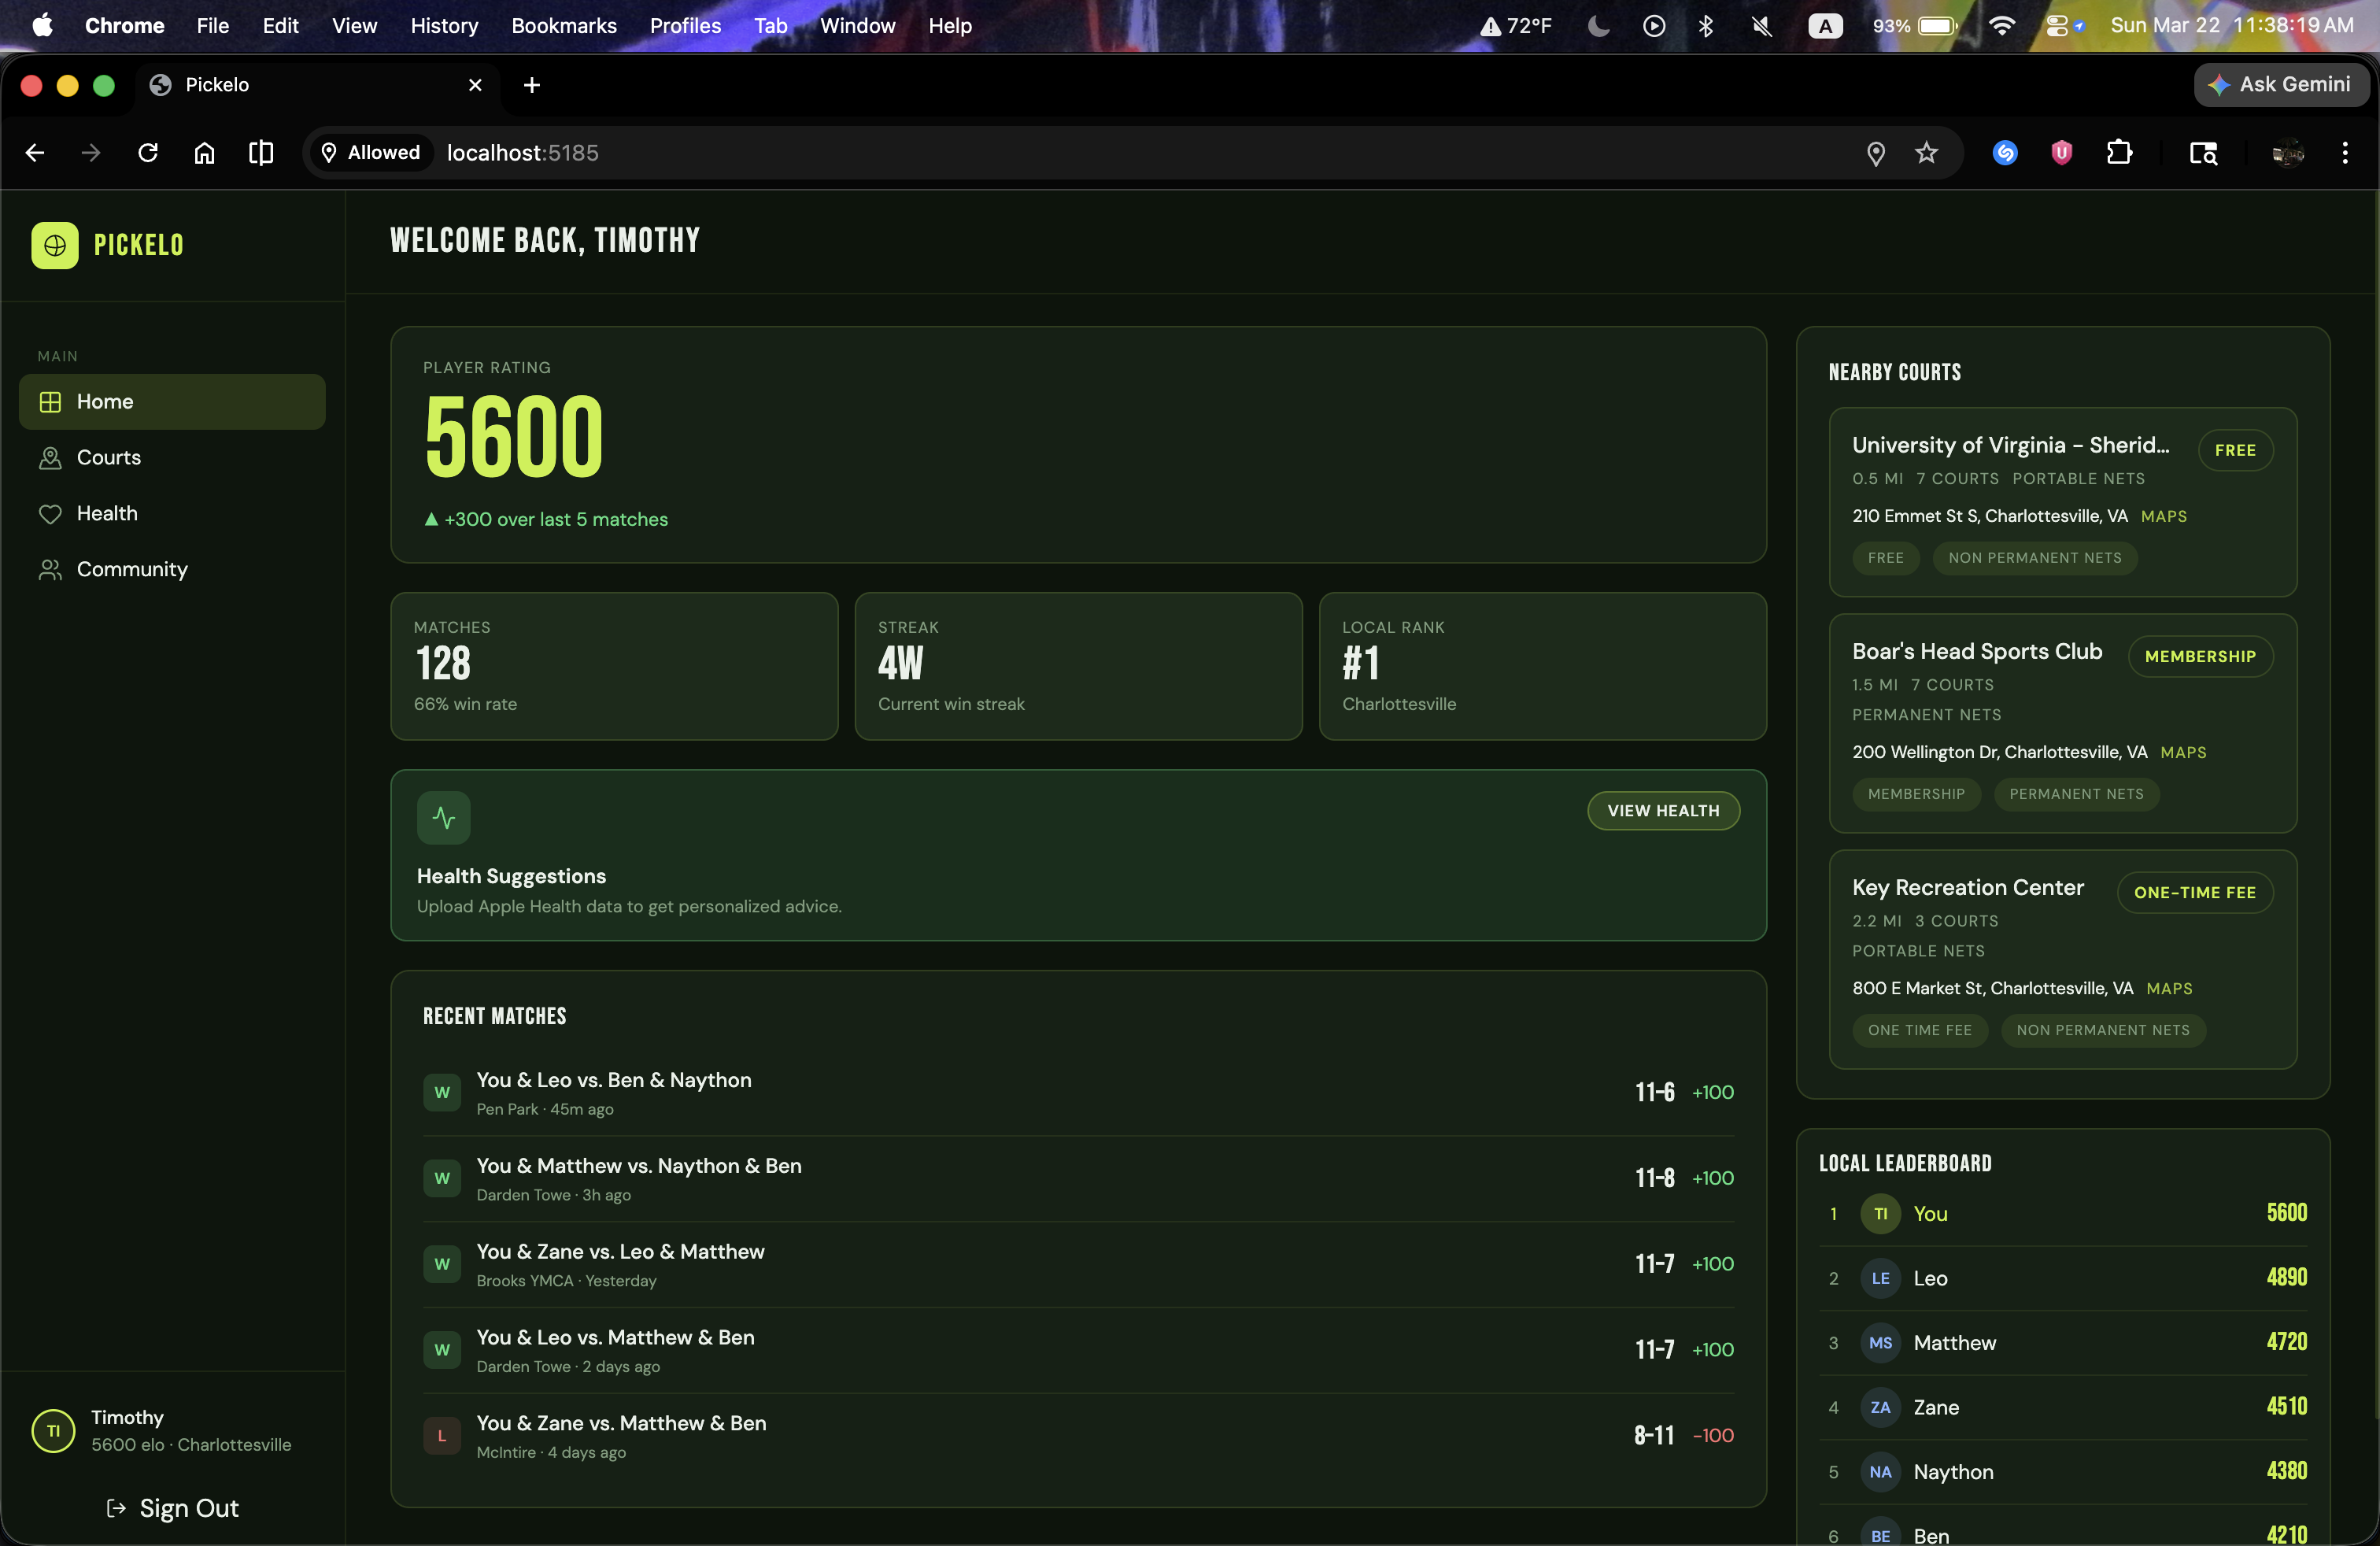The width and height of the screenshot is (2380, 1546).
Task: Open MAPS link for Key Recreation Center
Action: 2169,988
